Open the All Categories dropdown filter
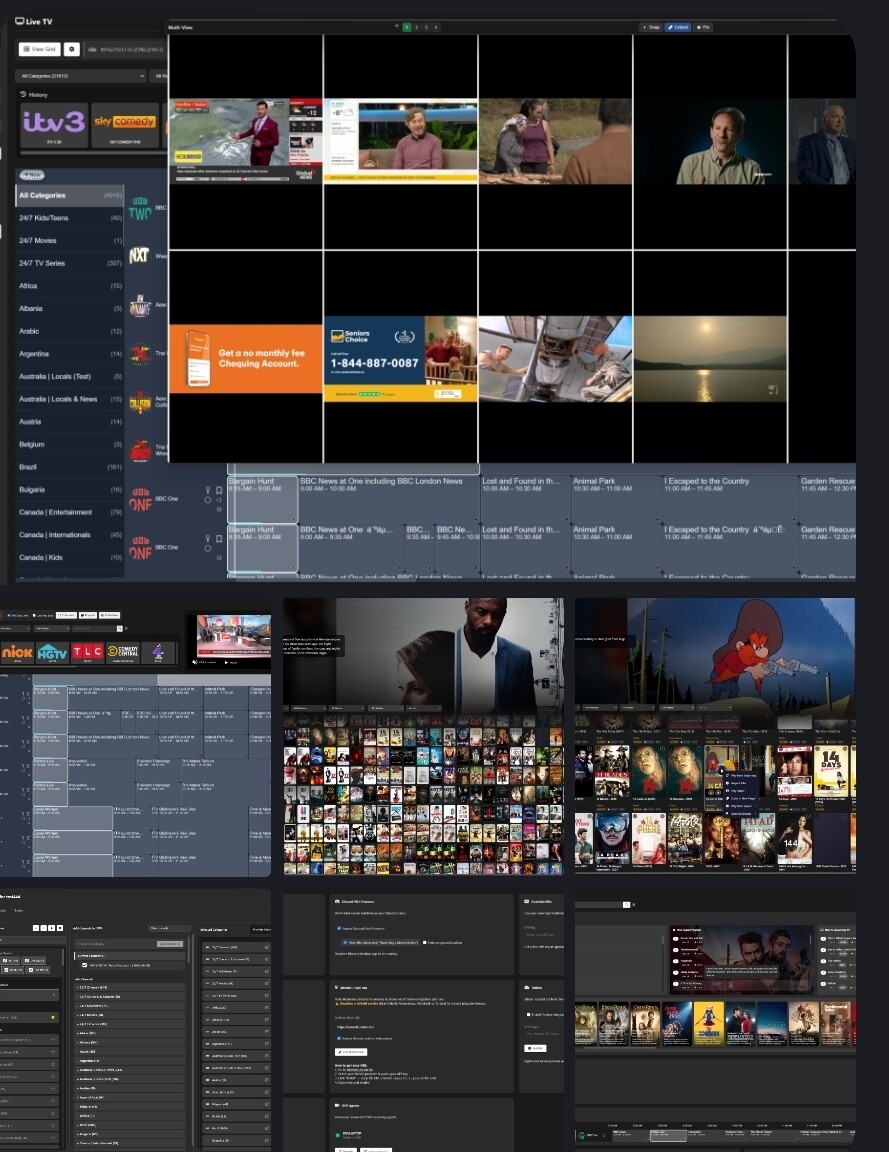889x1152 pixels. pyautogui.click(x=80, y=76)
